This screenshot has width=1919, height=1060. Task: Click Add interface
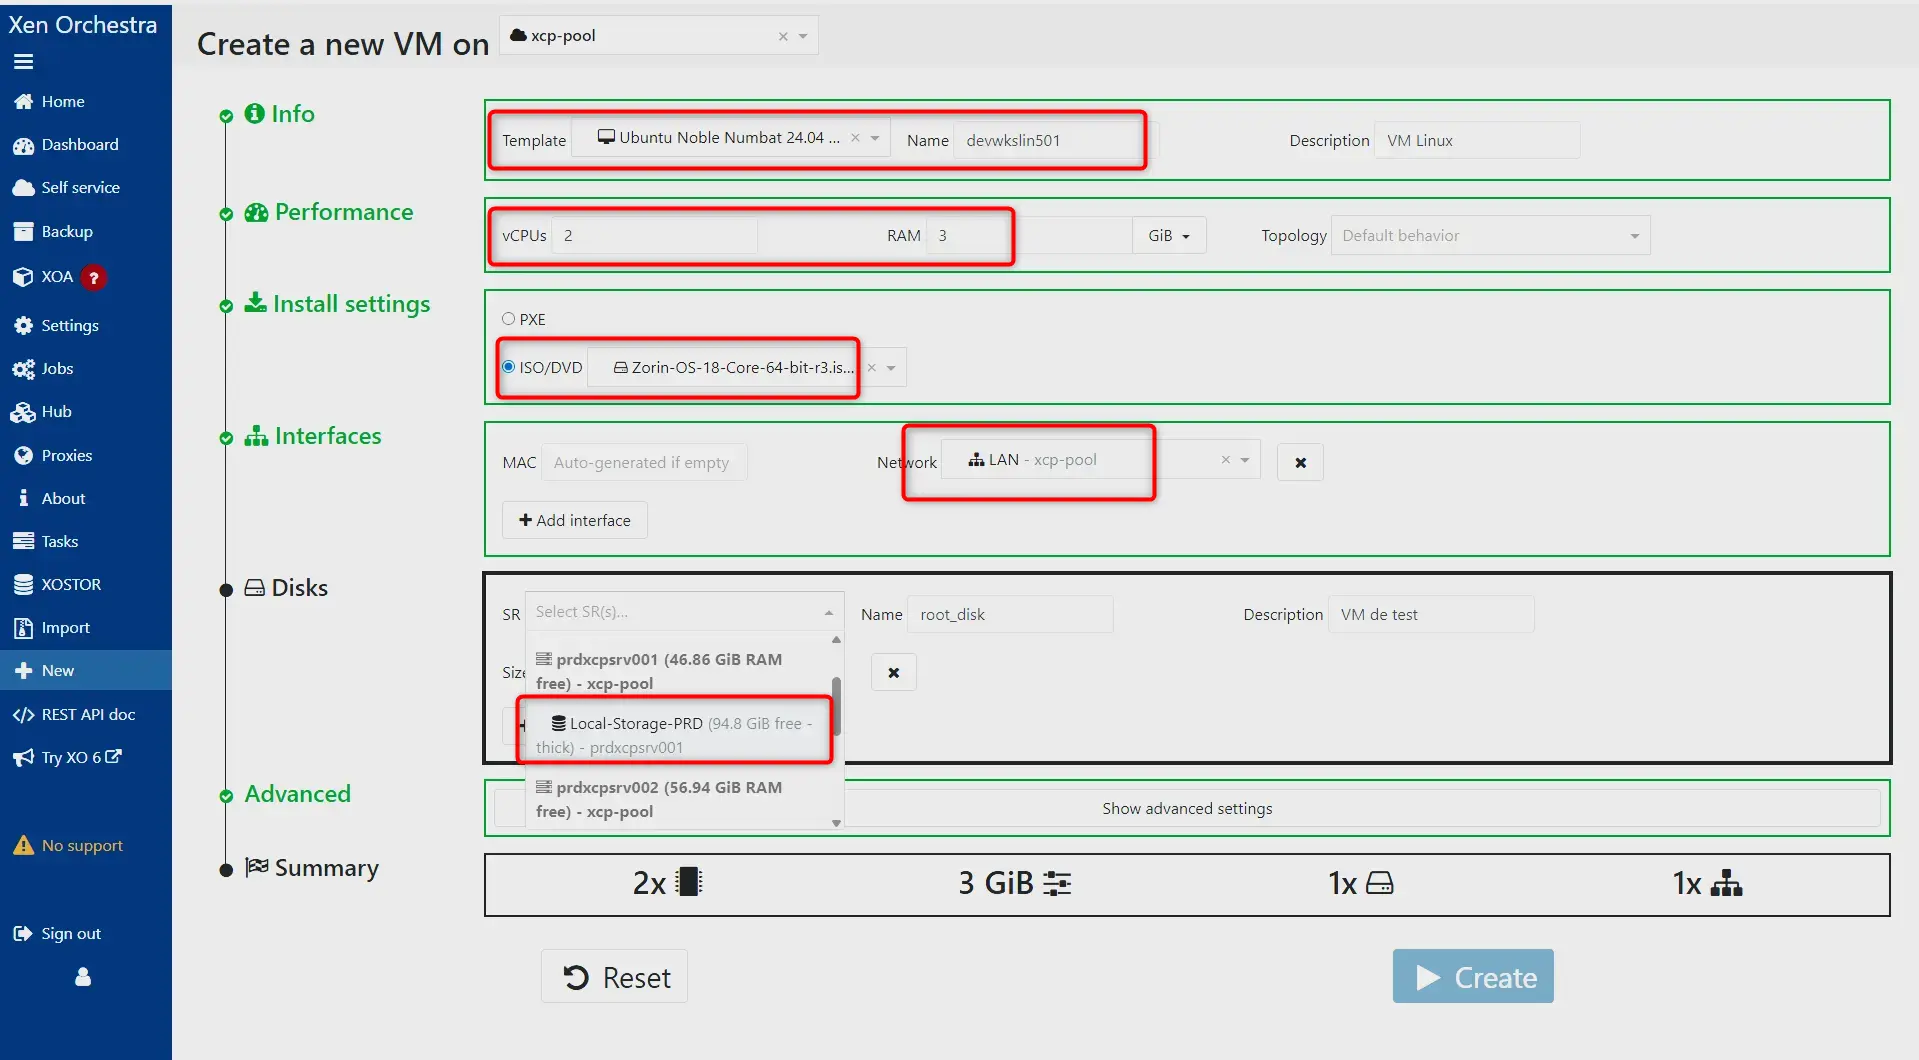(x=574, y=519)
